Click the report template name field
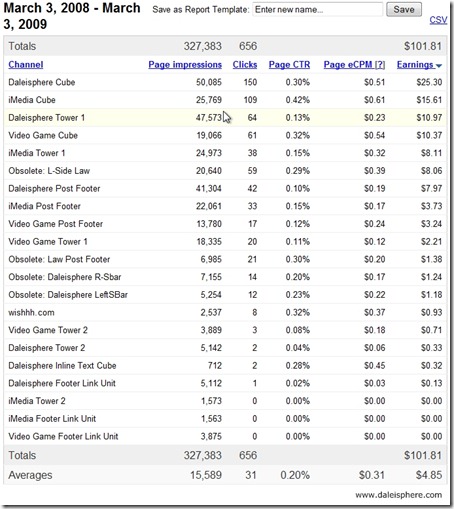This screenshot has height=509, width=454. [317, 9]
